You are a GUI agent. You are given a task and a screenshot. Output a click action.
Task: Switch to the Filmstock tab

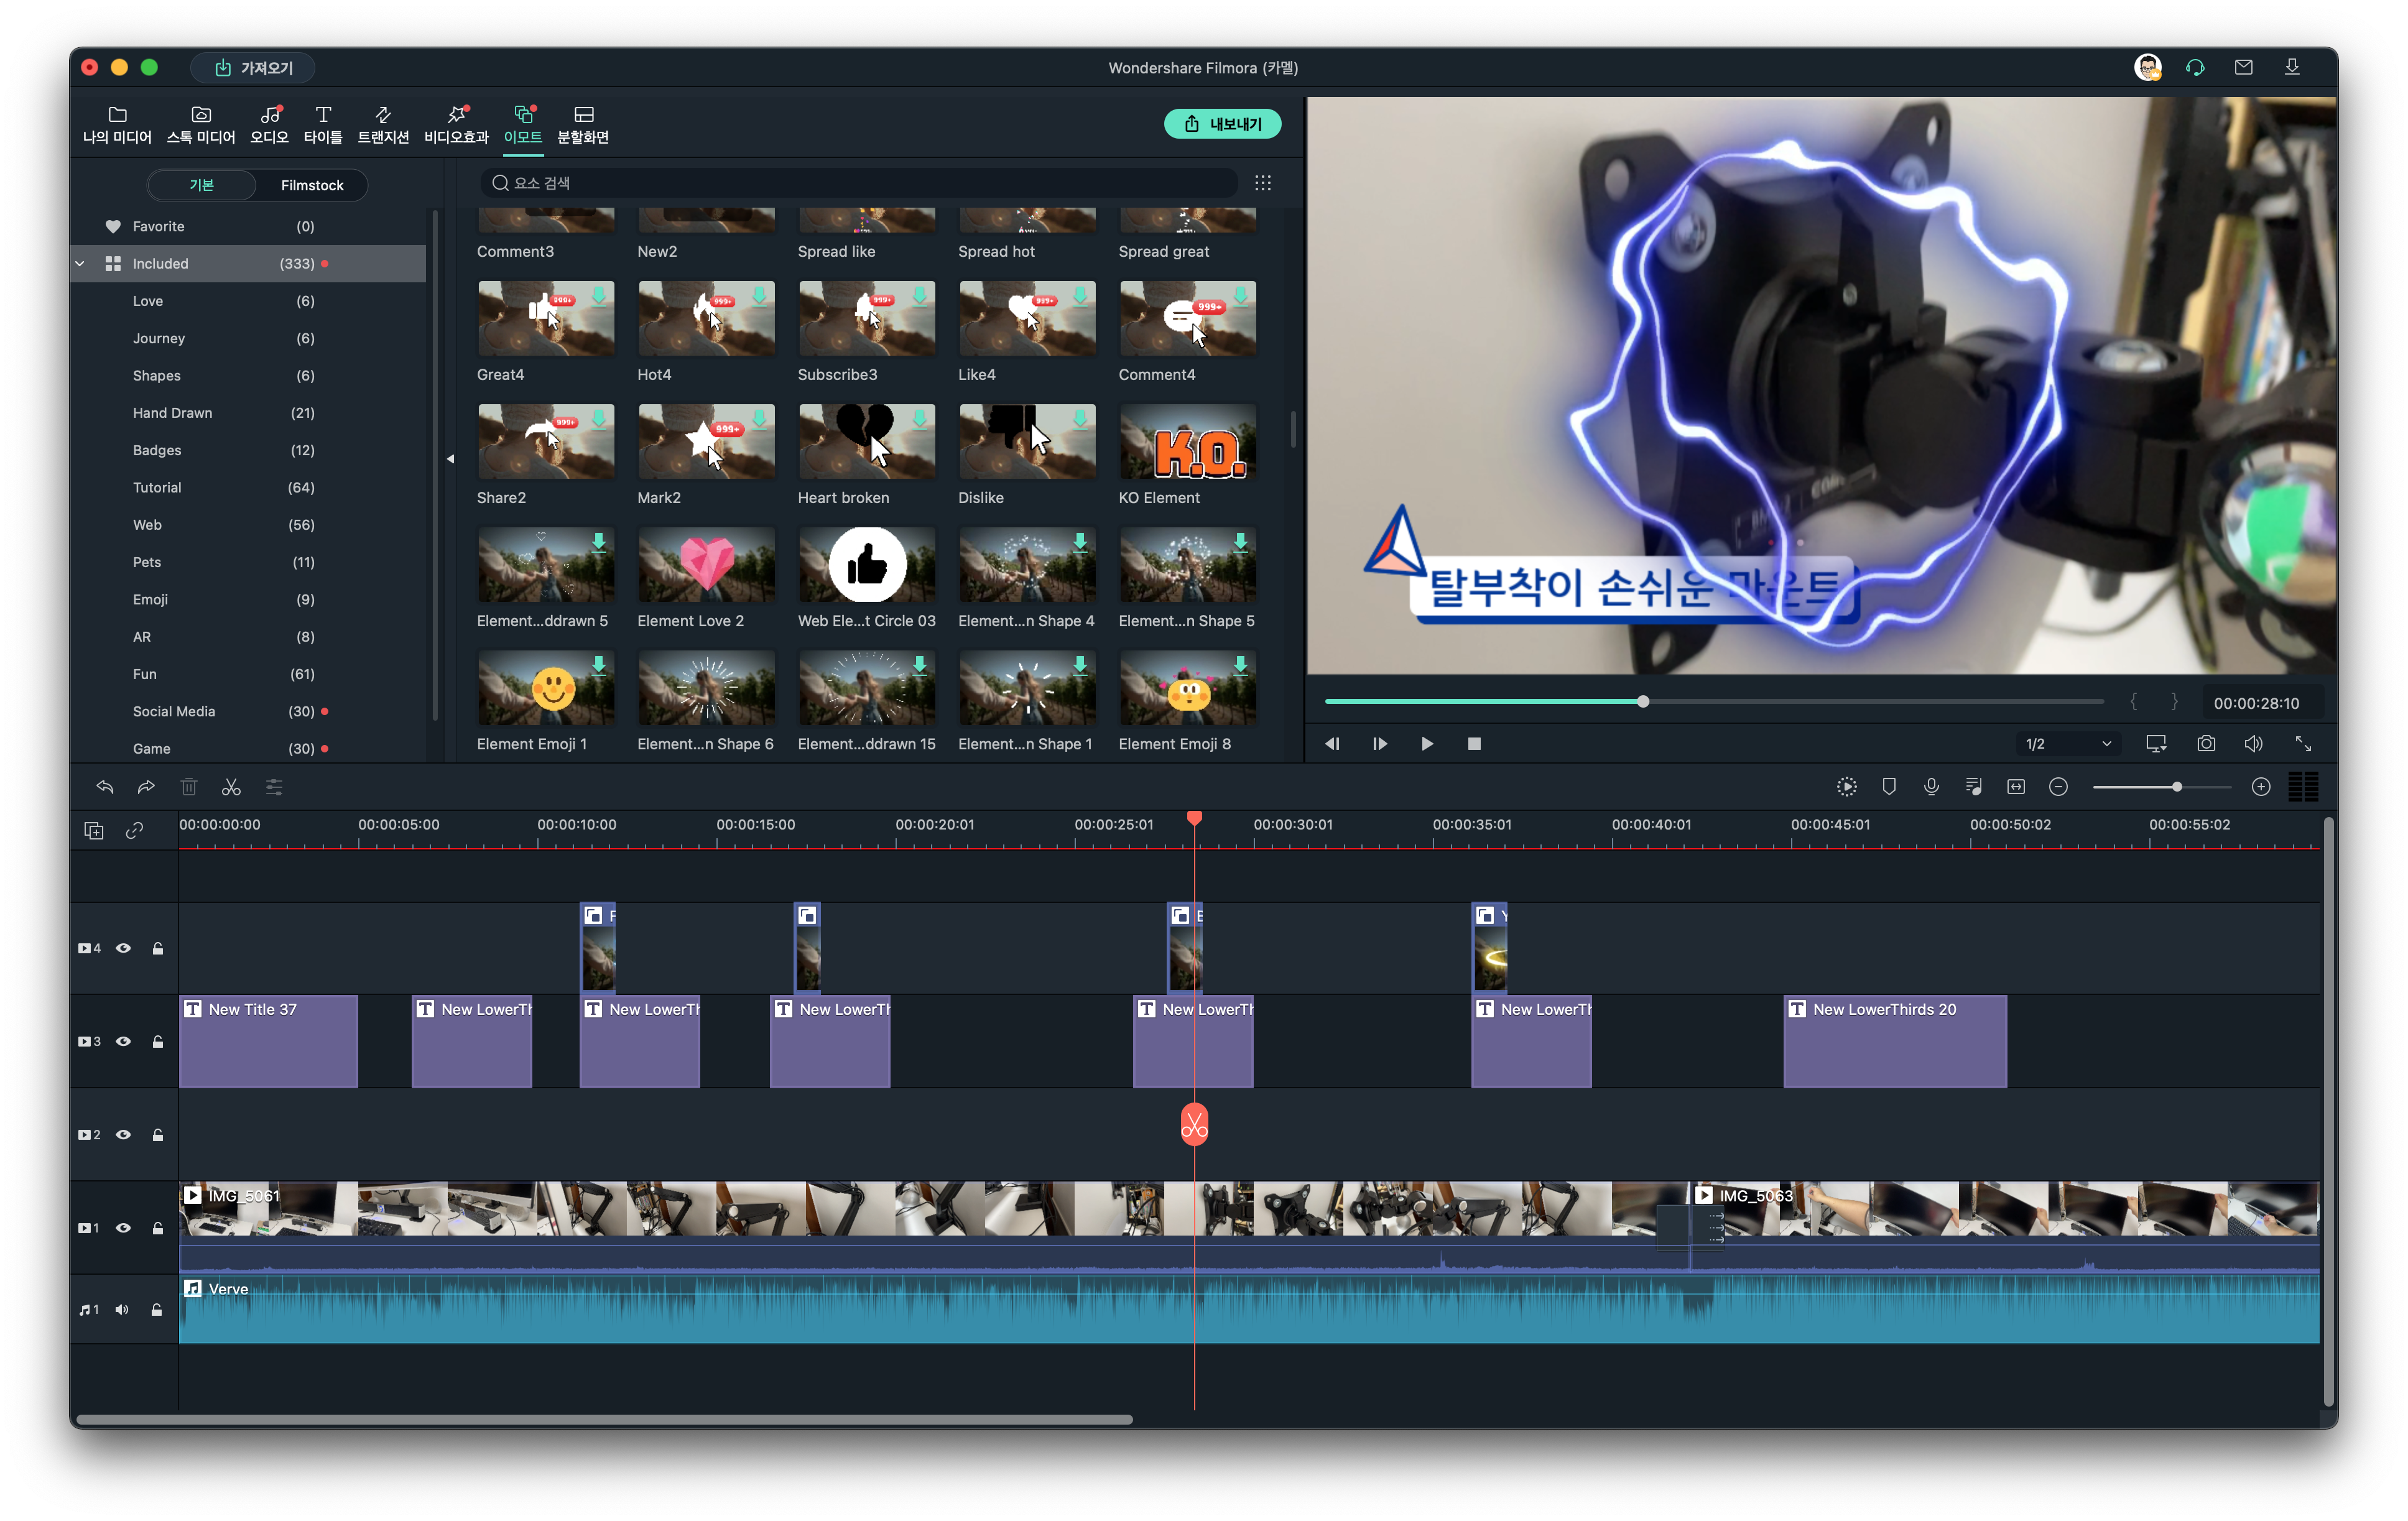click(312, 185)
